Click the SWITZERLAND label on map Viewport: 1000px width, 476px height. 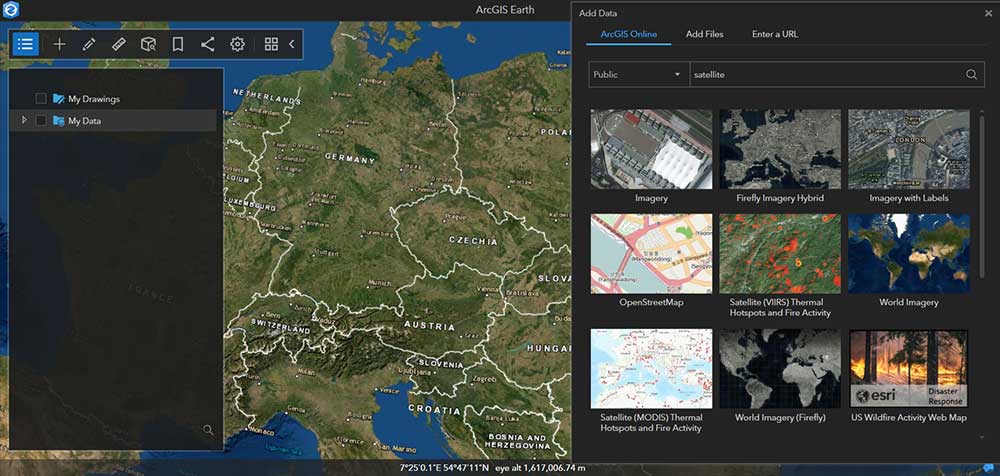(281, 327)
